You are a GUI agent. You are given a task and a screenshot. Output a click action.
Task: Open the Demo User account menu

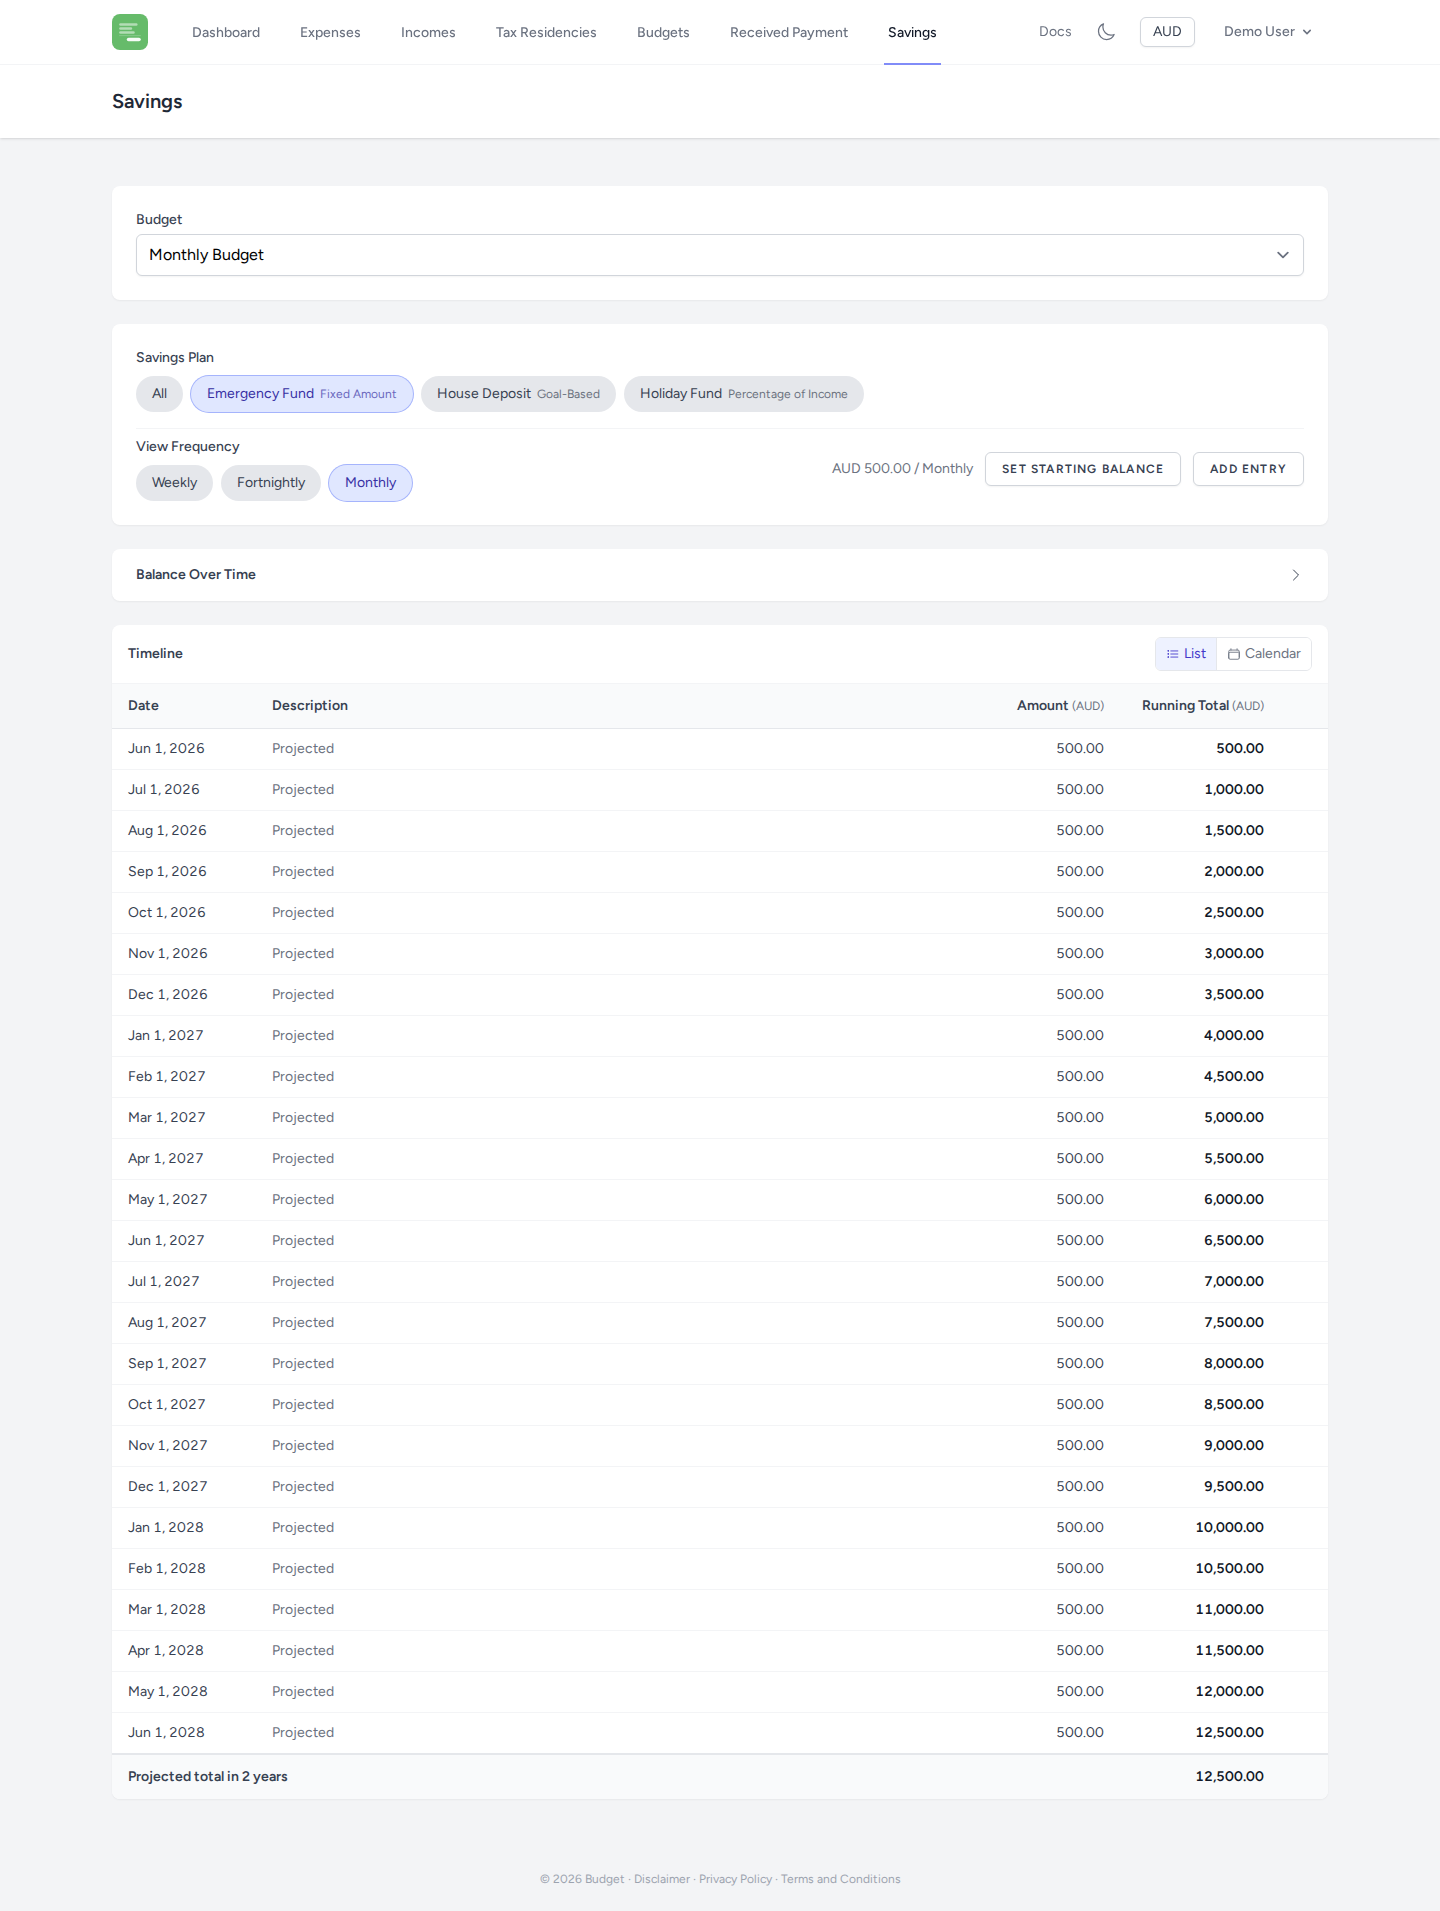pyautogui.click(x=1267, y=32)
